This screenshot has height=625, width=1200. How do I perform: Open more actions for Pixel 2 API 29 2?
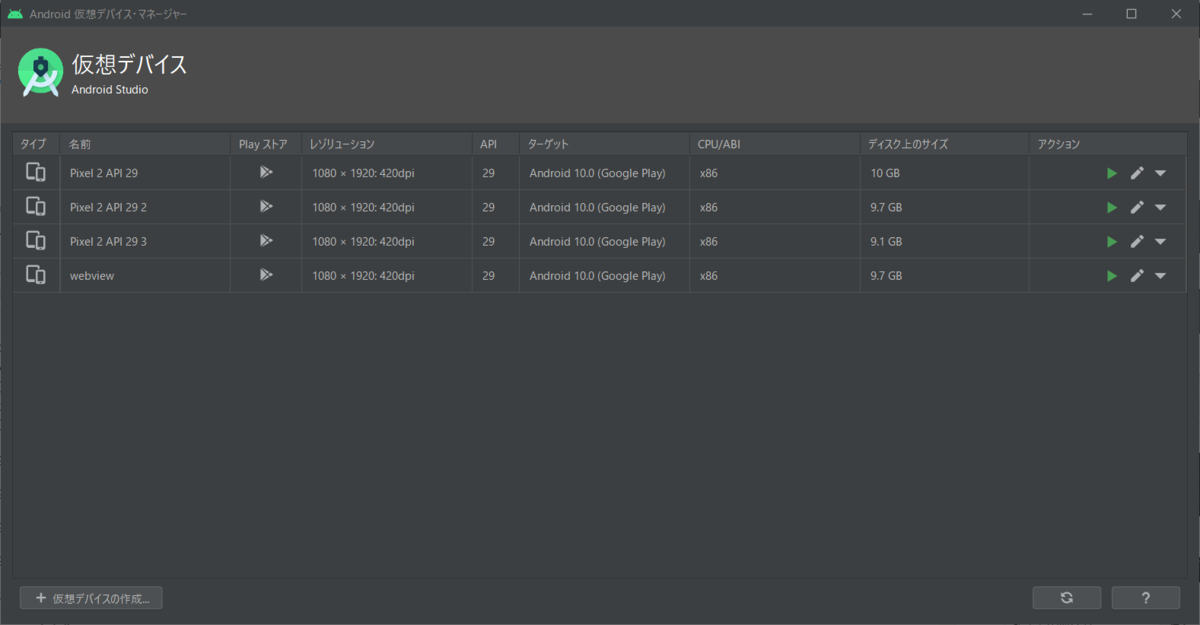pyautogui.click(x=1160, y=207)
